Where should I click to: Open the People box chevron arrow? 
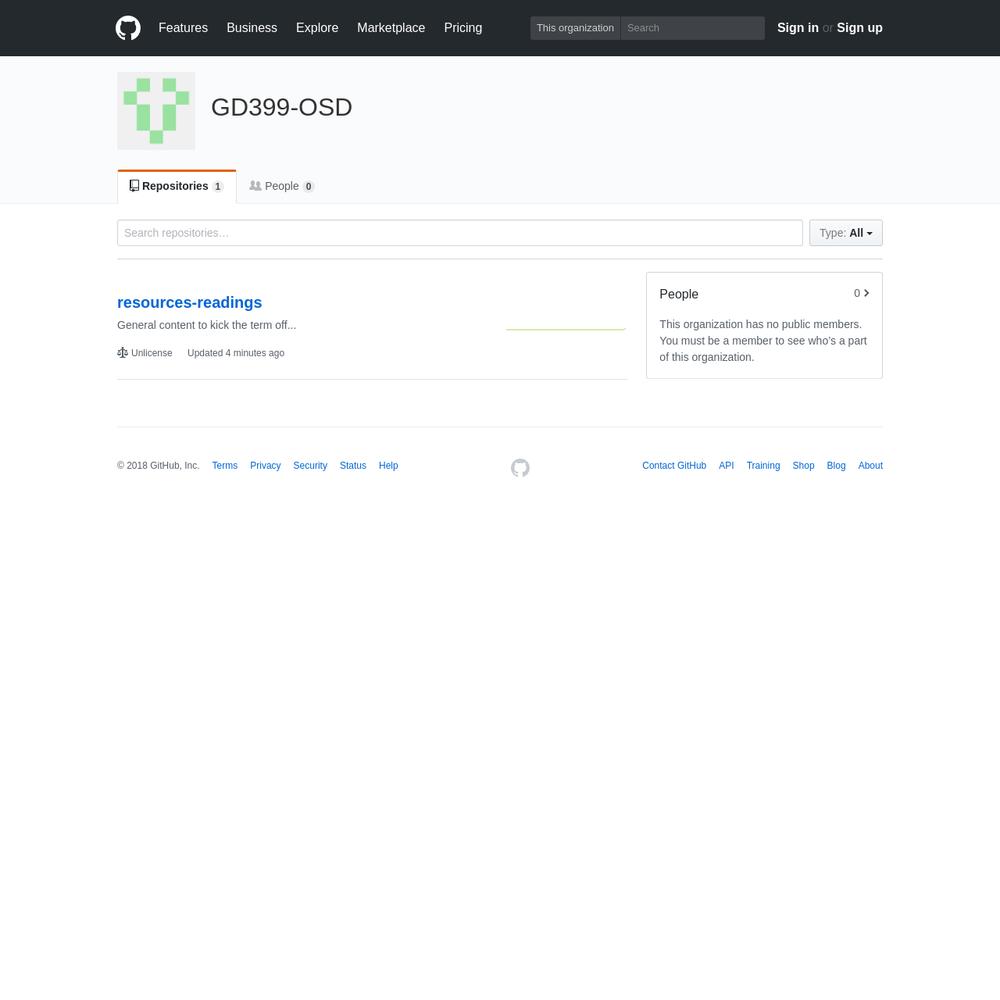click(x=866, y=293)
